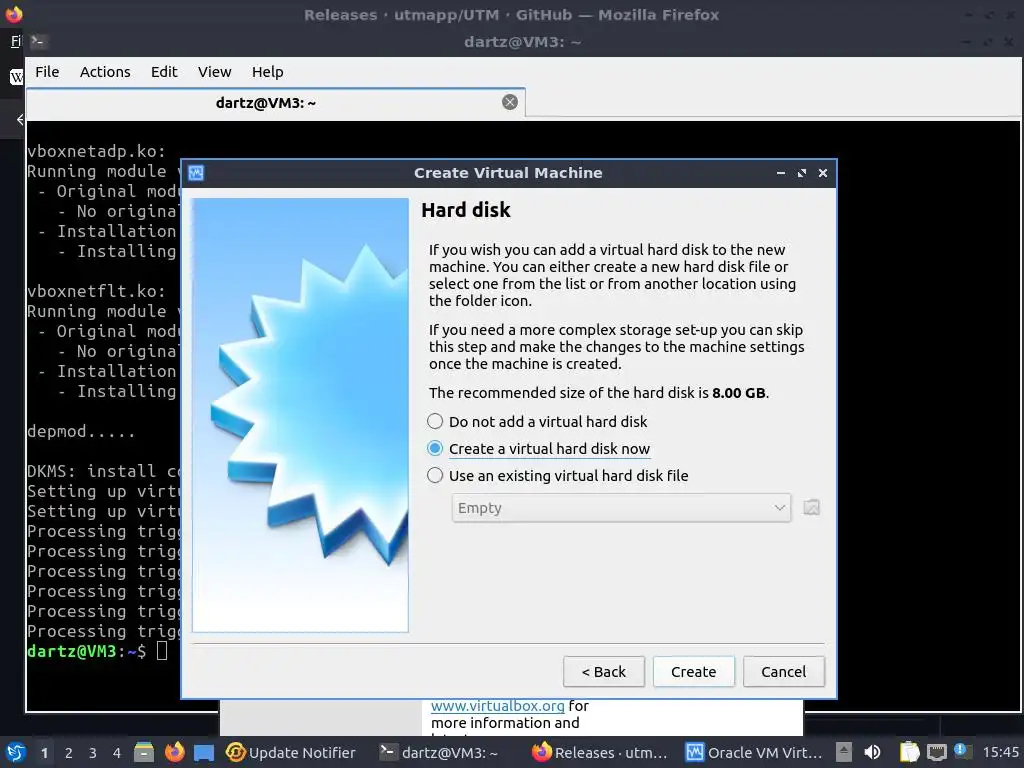Switch to workspace 4
The image size is (1024, 768).
117,752
